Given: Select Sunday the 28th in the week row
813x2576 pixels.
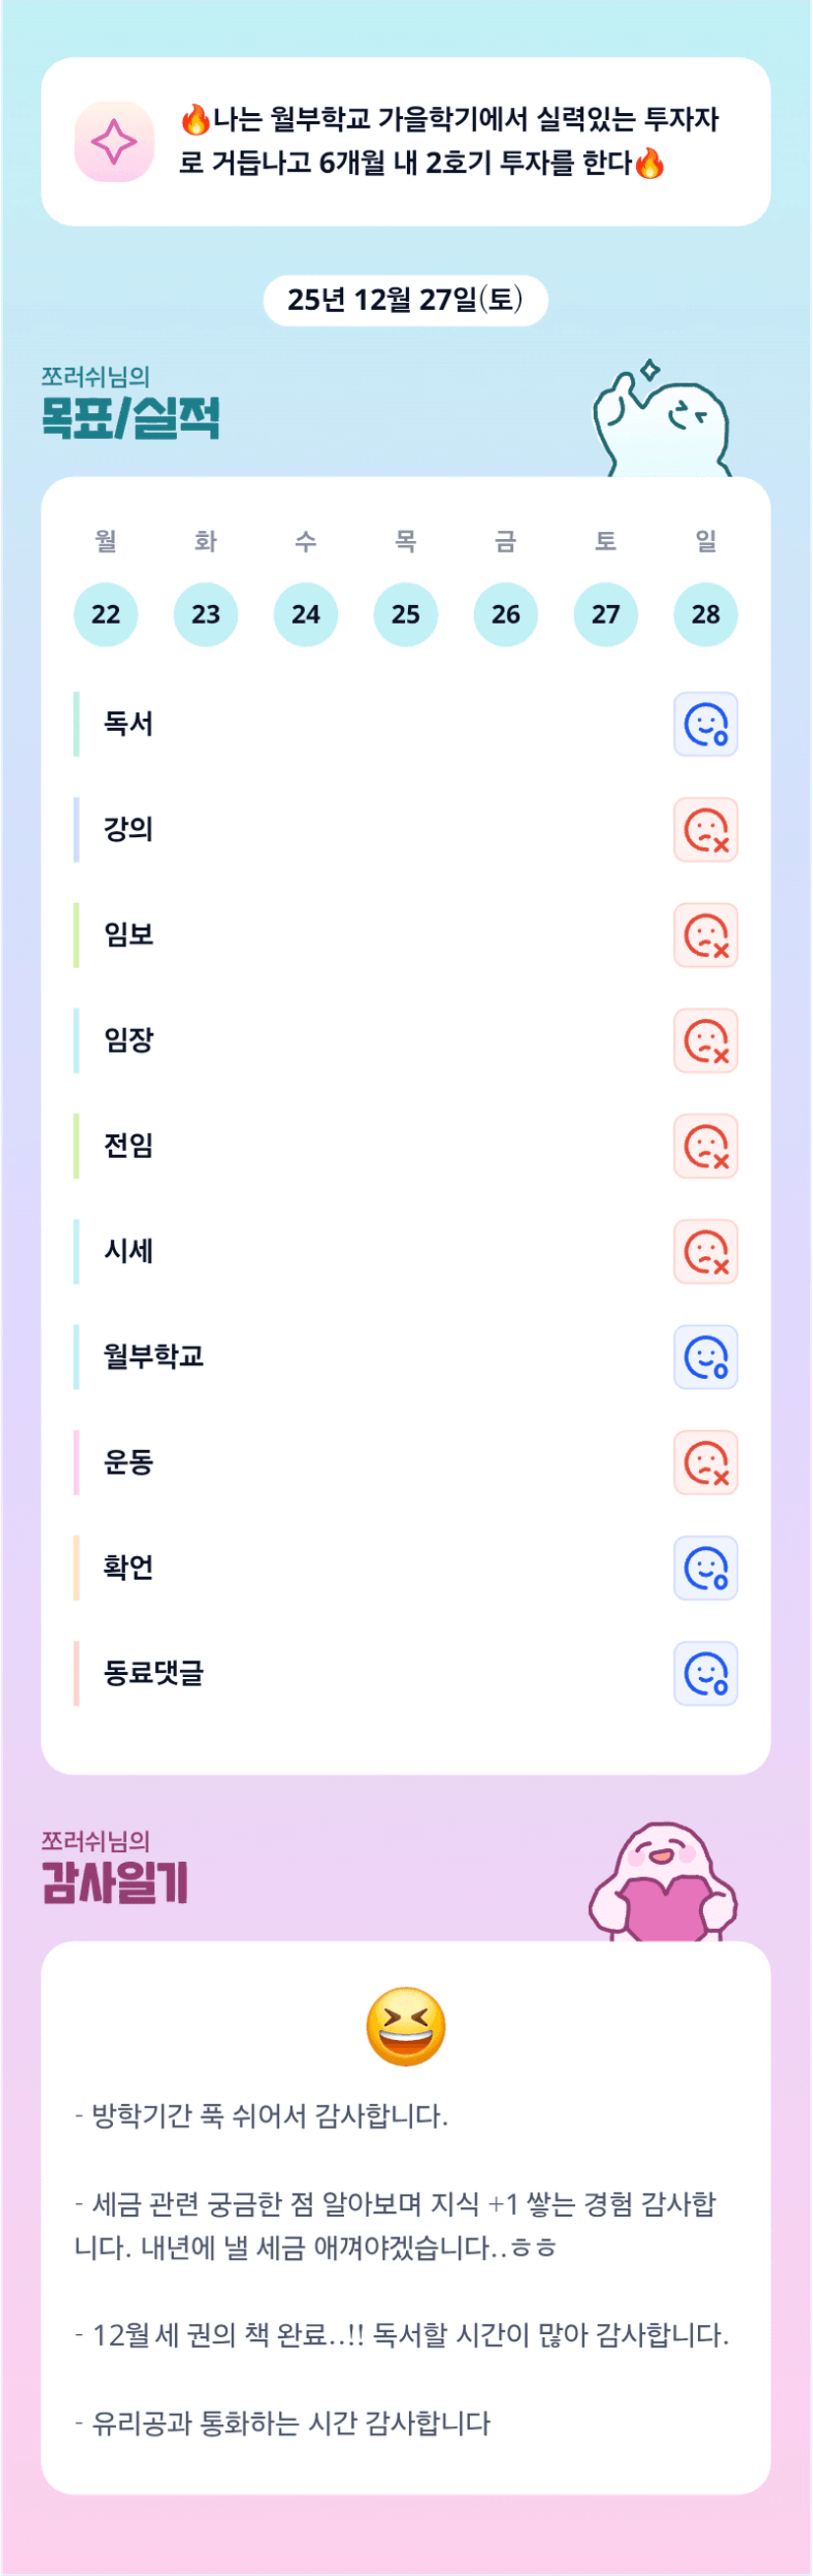Looking at the screenshot, I should click(x=705, y=614).
